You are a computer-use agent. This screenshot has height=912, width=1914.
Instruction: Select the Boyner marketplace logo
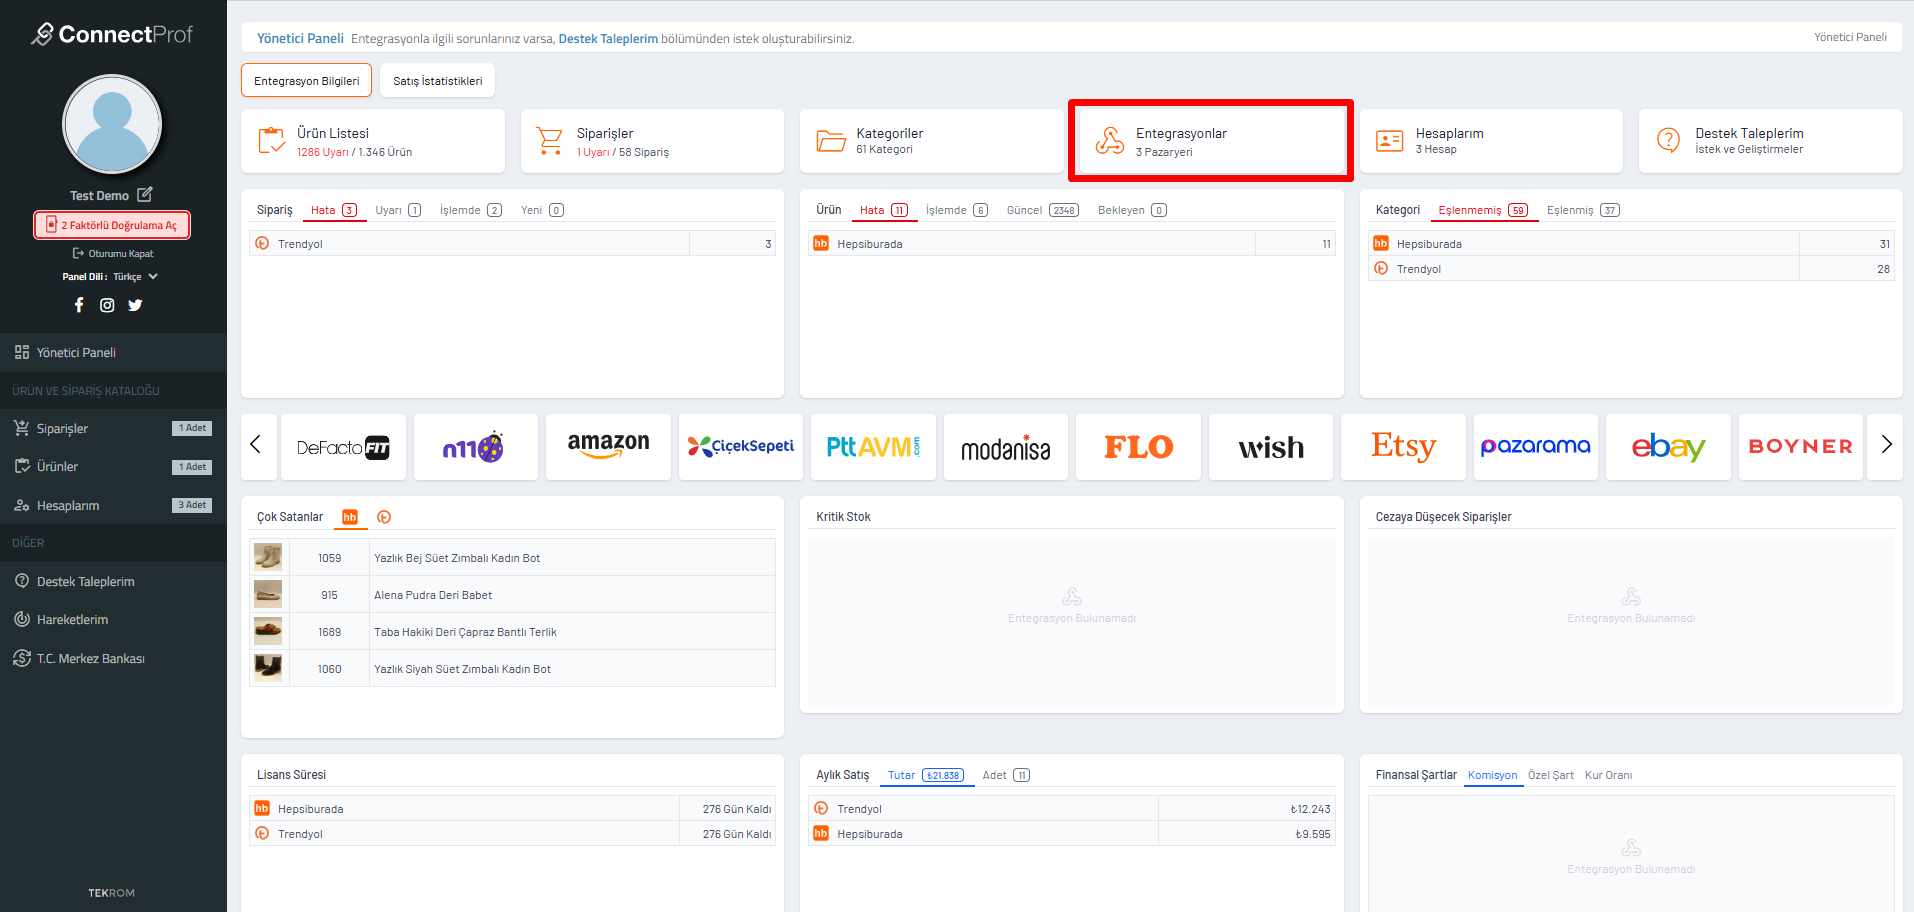coord(1801,447)
